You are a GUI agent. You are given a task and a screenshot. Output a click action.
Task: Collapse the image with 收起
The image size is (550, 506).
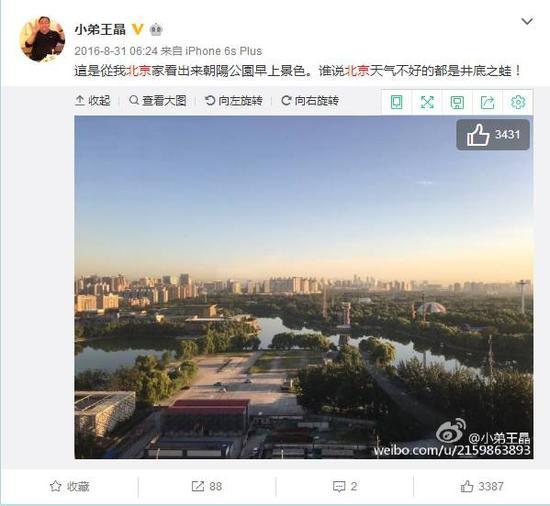pos(93,101)
